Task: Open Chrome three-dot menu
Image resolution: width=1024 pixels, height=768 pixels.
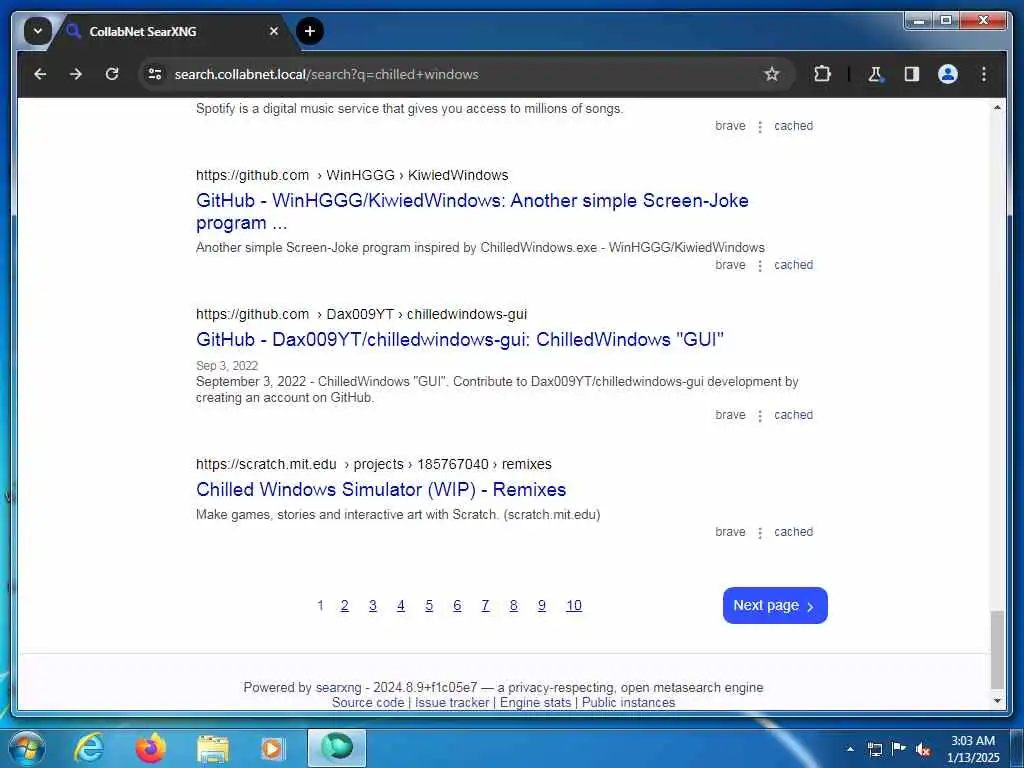Action: [984, 74]
